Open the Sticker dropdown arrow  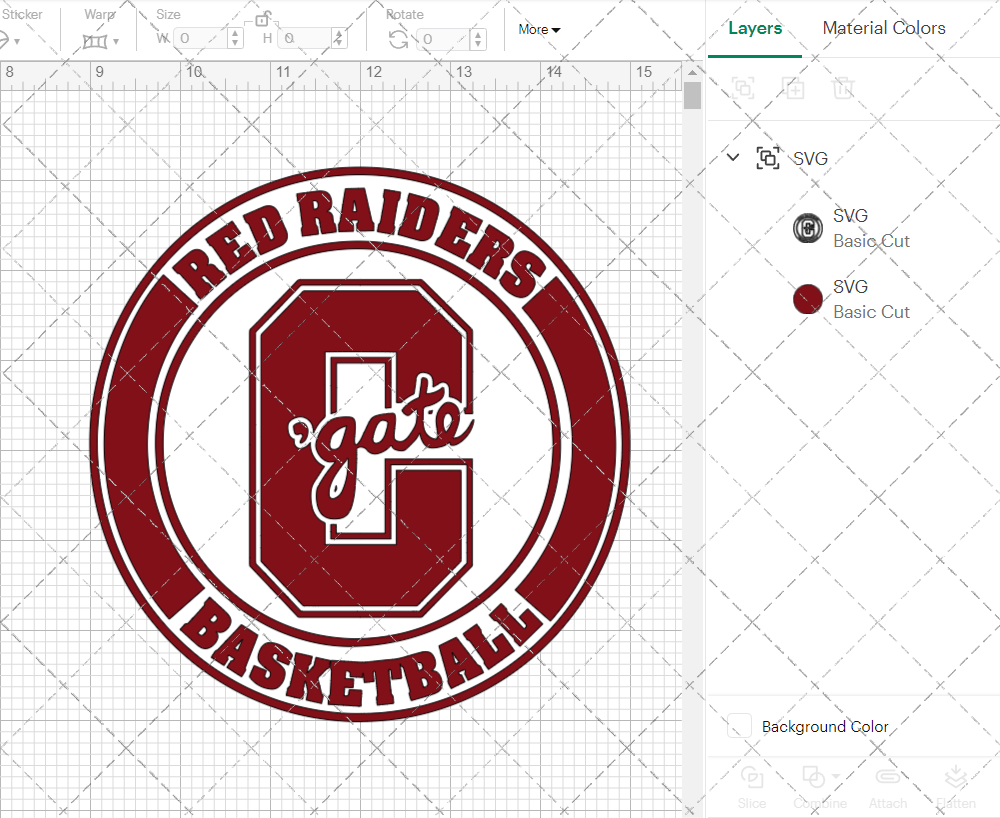17,41
